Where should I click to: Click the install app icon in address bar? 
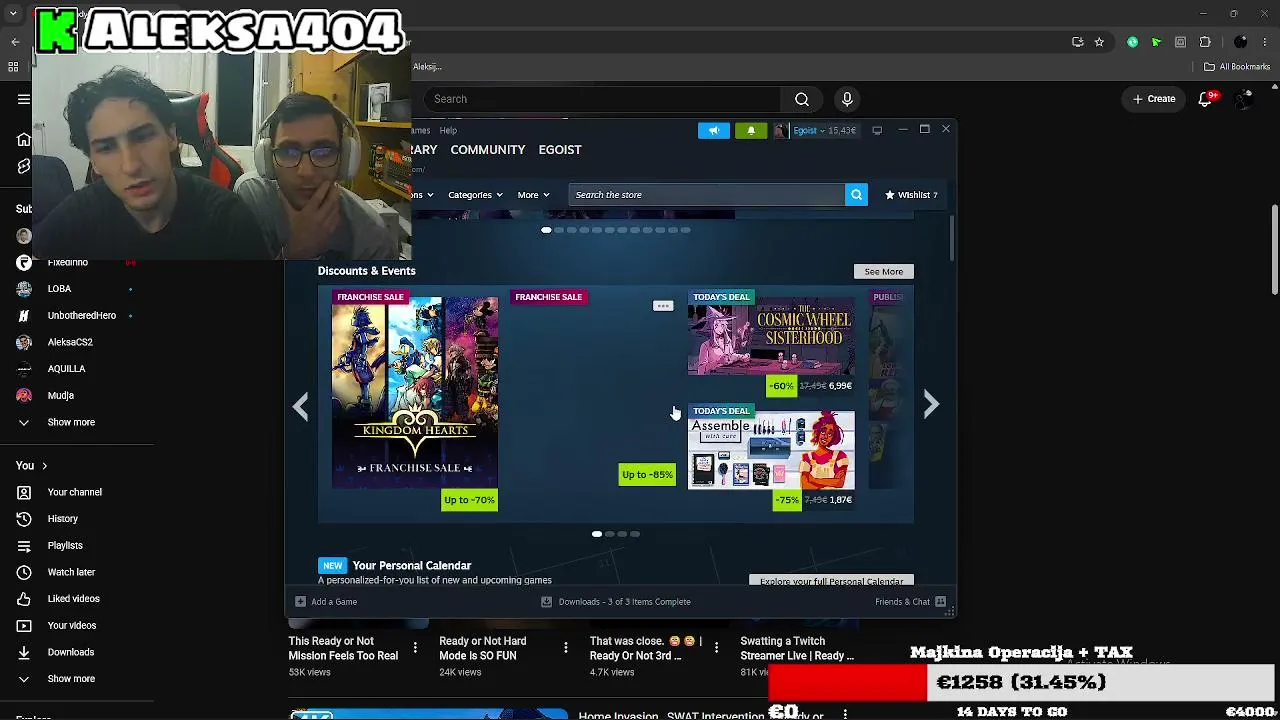[1077, 42]
